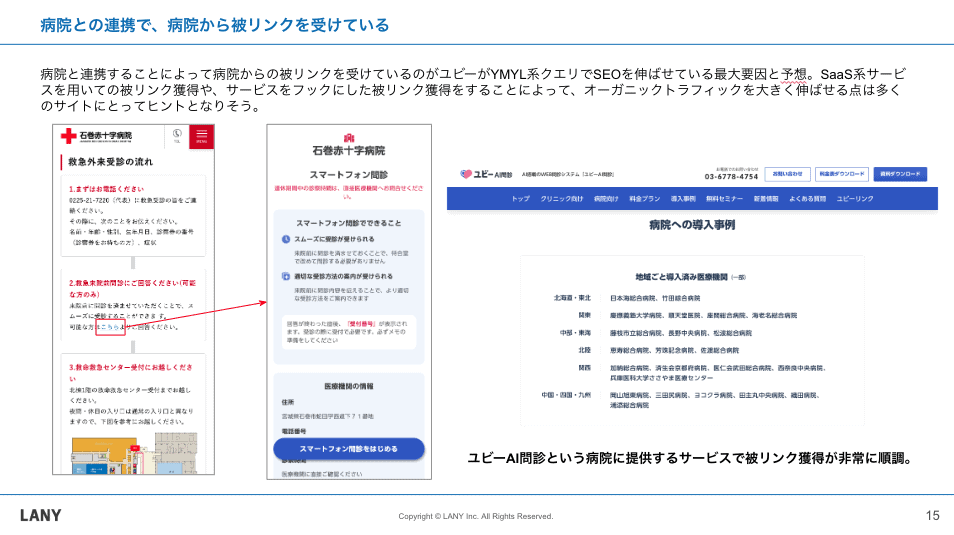Image resolution: width=954 pixels, height=535 pixels.
Task: Click the LANY logo in footer
Action: pos(41,516)
